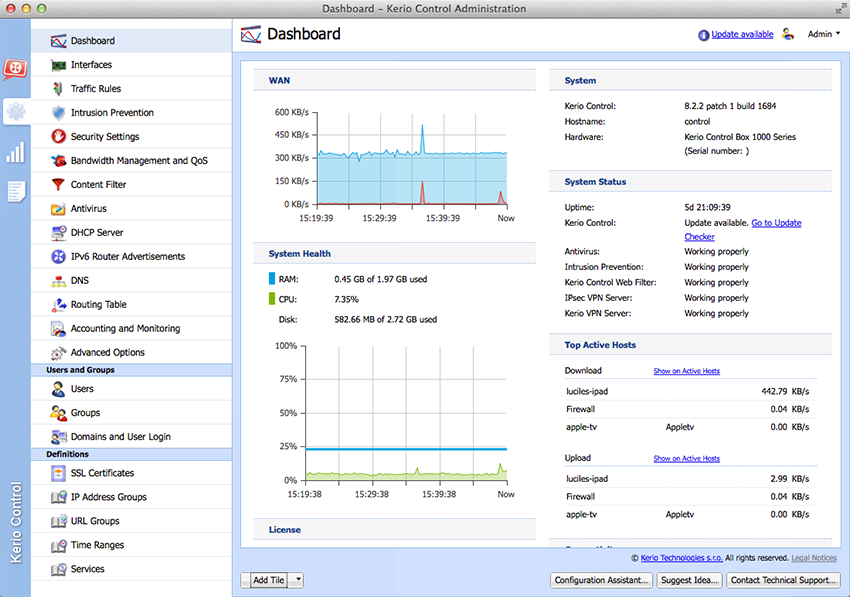Click the Security Settings red icon
The width and height of the screenshot is (850, 597).
pos(58,137)
